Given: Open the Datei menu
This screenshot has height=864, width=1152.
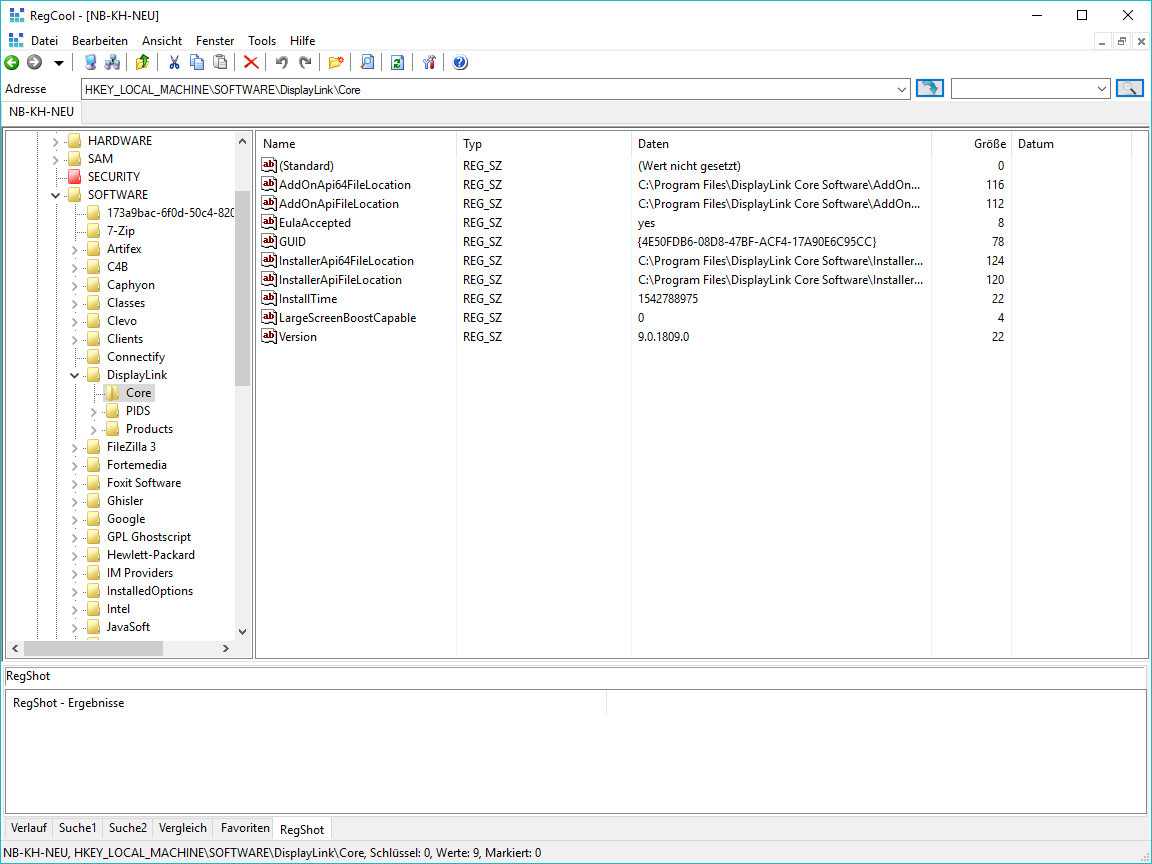Looking at the screenshot, I should (44, 40).
